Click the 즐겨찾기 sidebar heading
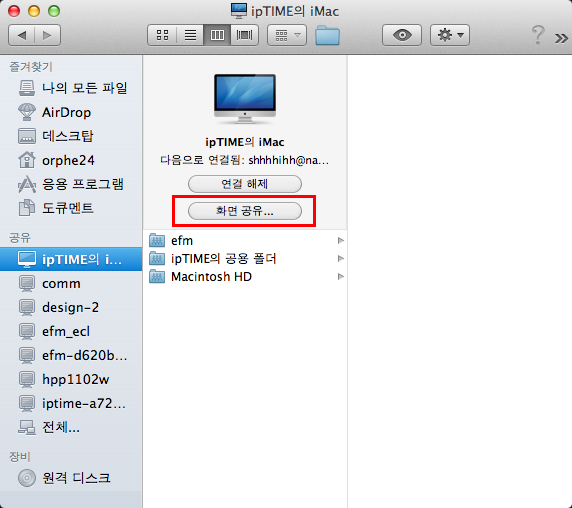 point(31,67)
